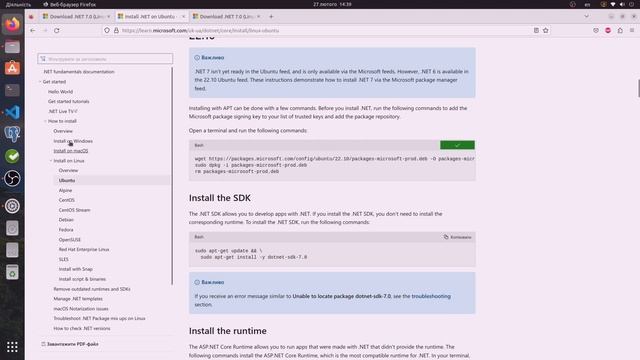Screen dimensions: 640x360
Task: Open Hello World in sidebar
Action: 60,92
